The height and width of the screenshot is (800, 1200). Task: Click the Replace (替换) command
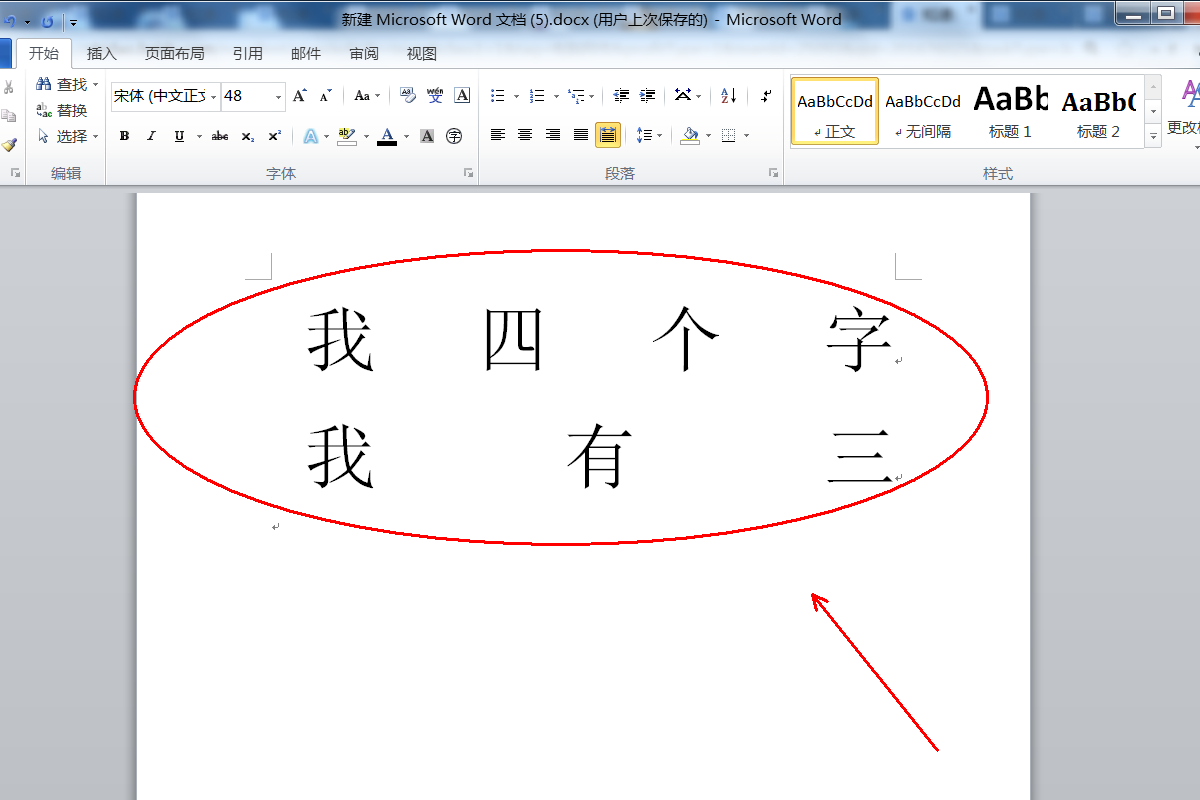(x=62, y=111)
